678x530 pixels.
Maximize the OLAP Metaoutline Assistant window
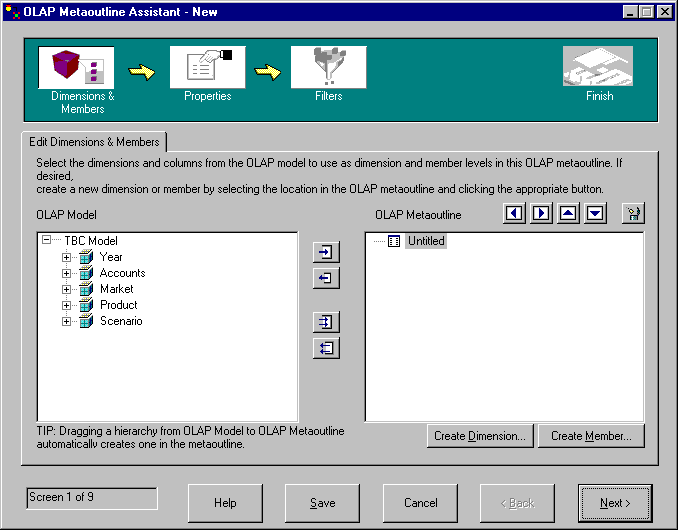(x=646, y=12)
